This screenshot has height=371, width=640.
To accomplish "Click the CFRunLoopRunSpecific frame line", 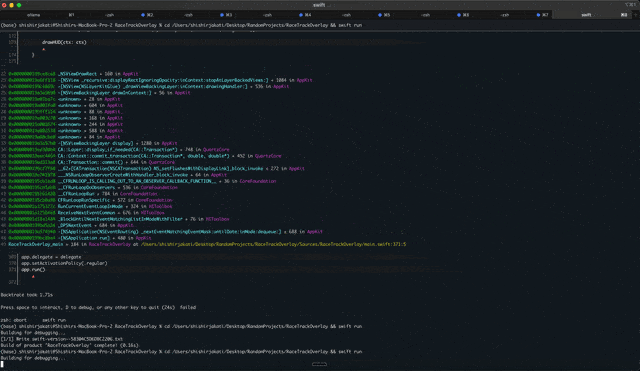I will 87,200.
